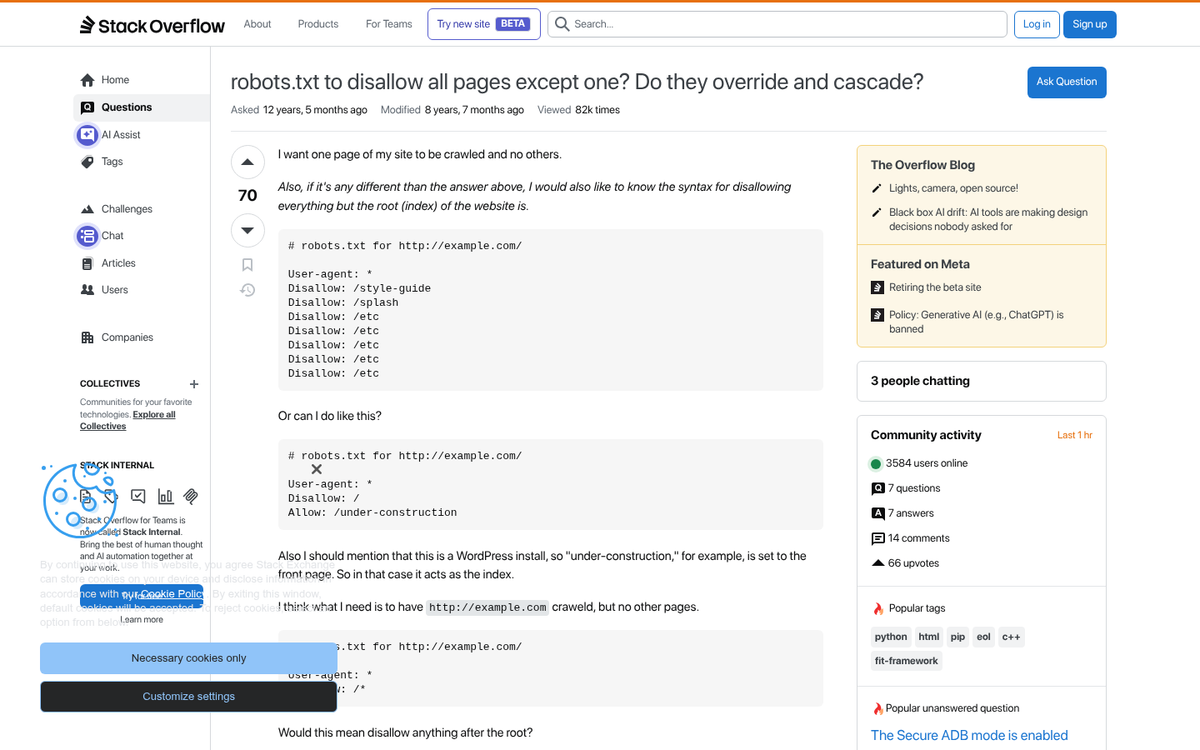Expand the Collectives list with the plus
The height and width of the screenshot is (750, 1200).
click(x=193, y=384)
